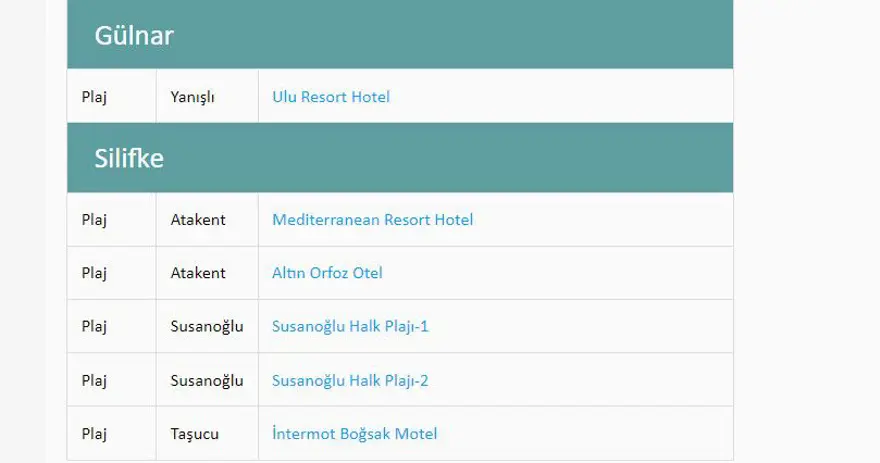Select the Plaj cell beside Taşucu

click(94, 434)
